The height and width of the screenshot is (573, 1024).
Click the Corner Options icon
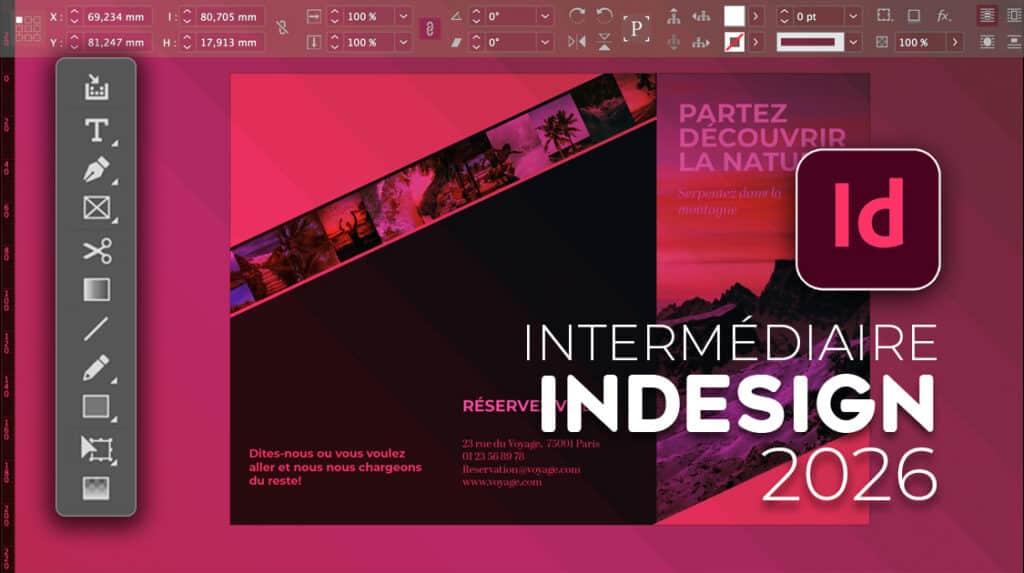click(884, 16)
